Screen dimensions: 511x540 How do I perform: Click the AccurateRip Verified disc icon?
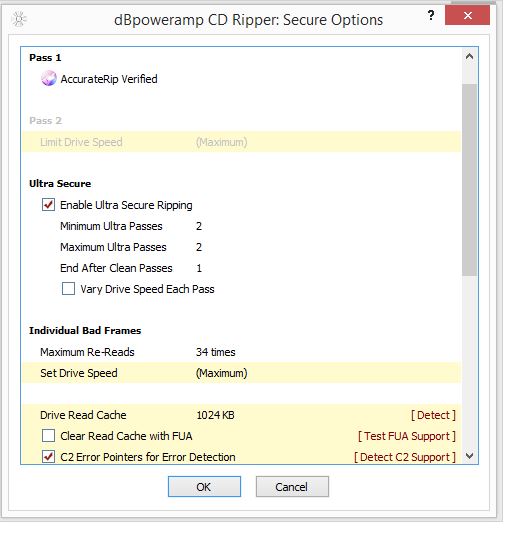point(49,79)
